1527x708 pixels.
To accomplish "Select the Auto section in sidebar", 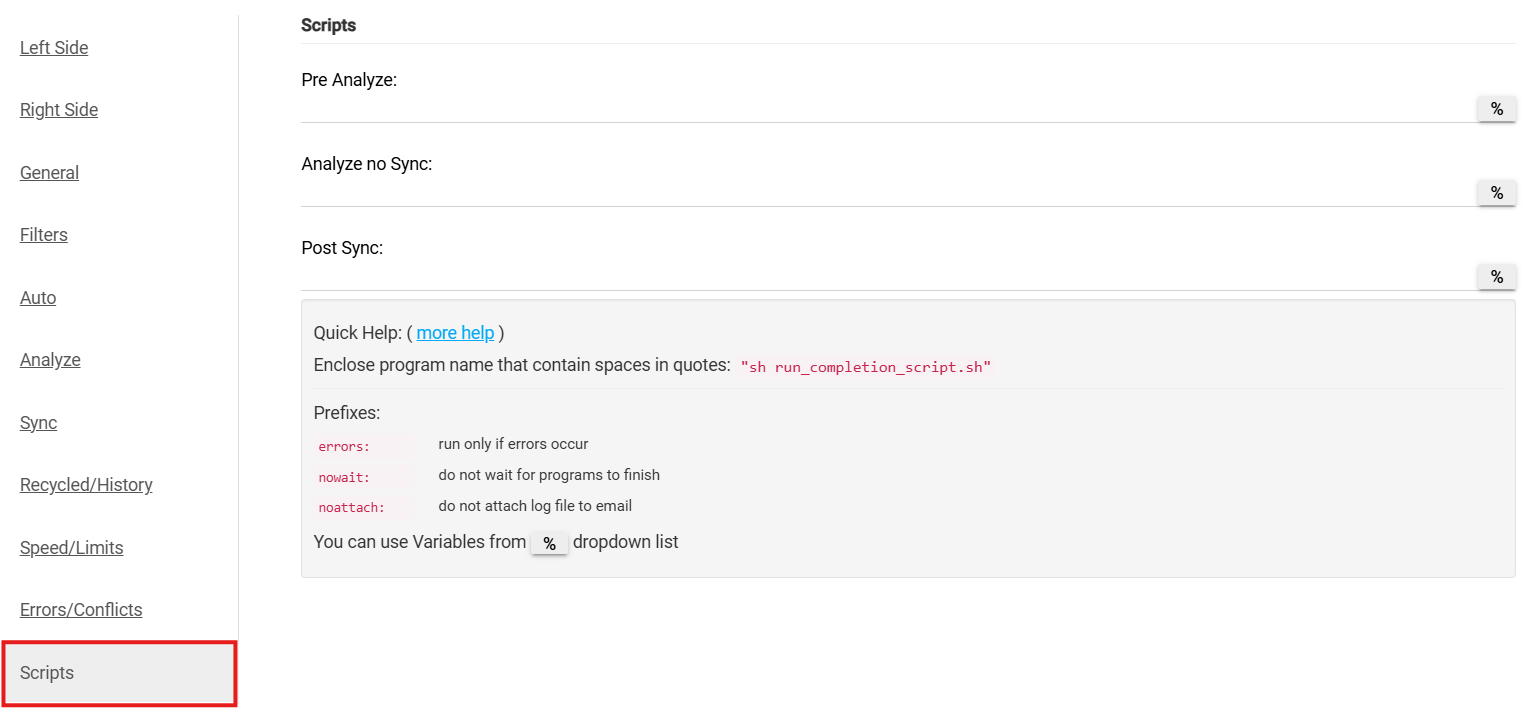I will point(38,298).
